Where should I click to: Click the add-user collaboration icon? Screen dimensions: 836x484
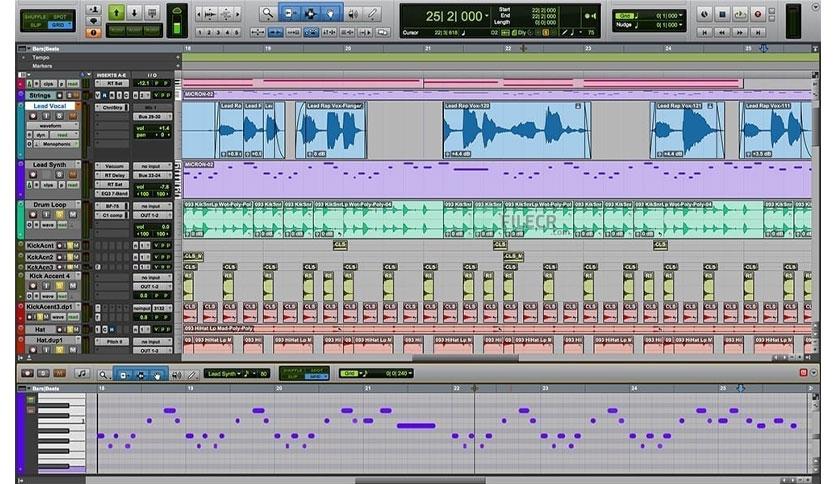point(93,10)
